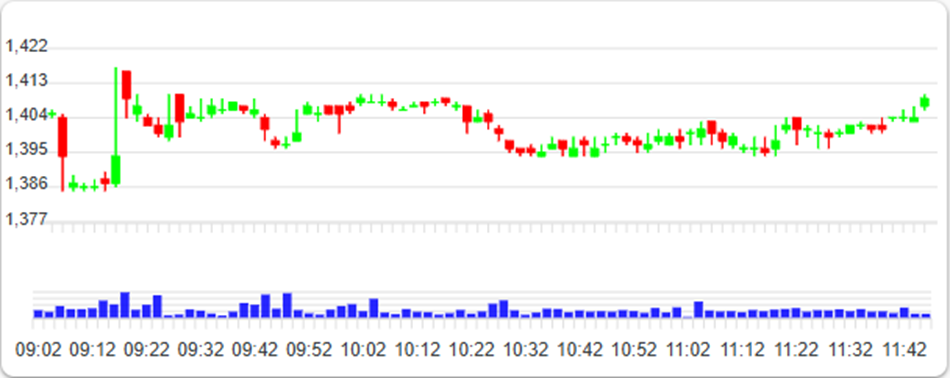Click the tallest blue volume bar
Viewport: 950px width, 378px height.
pos(125,305)
